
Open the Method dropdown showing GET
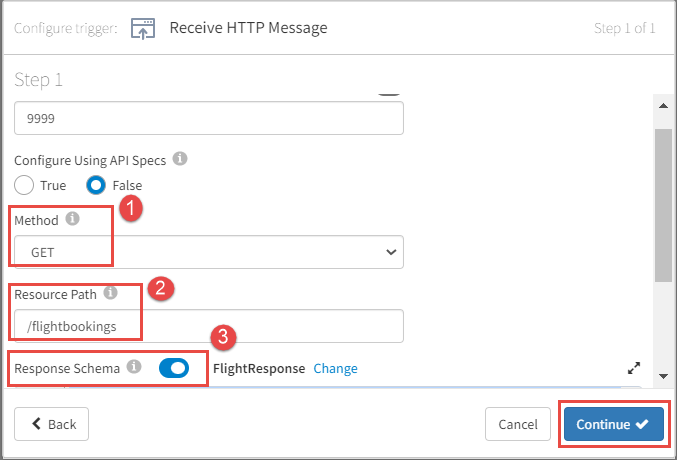pos(208,252)
